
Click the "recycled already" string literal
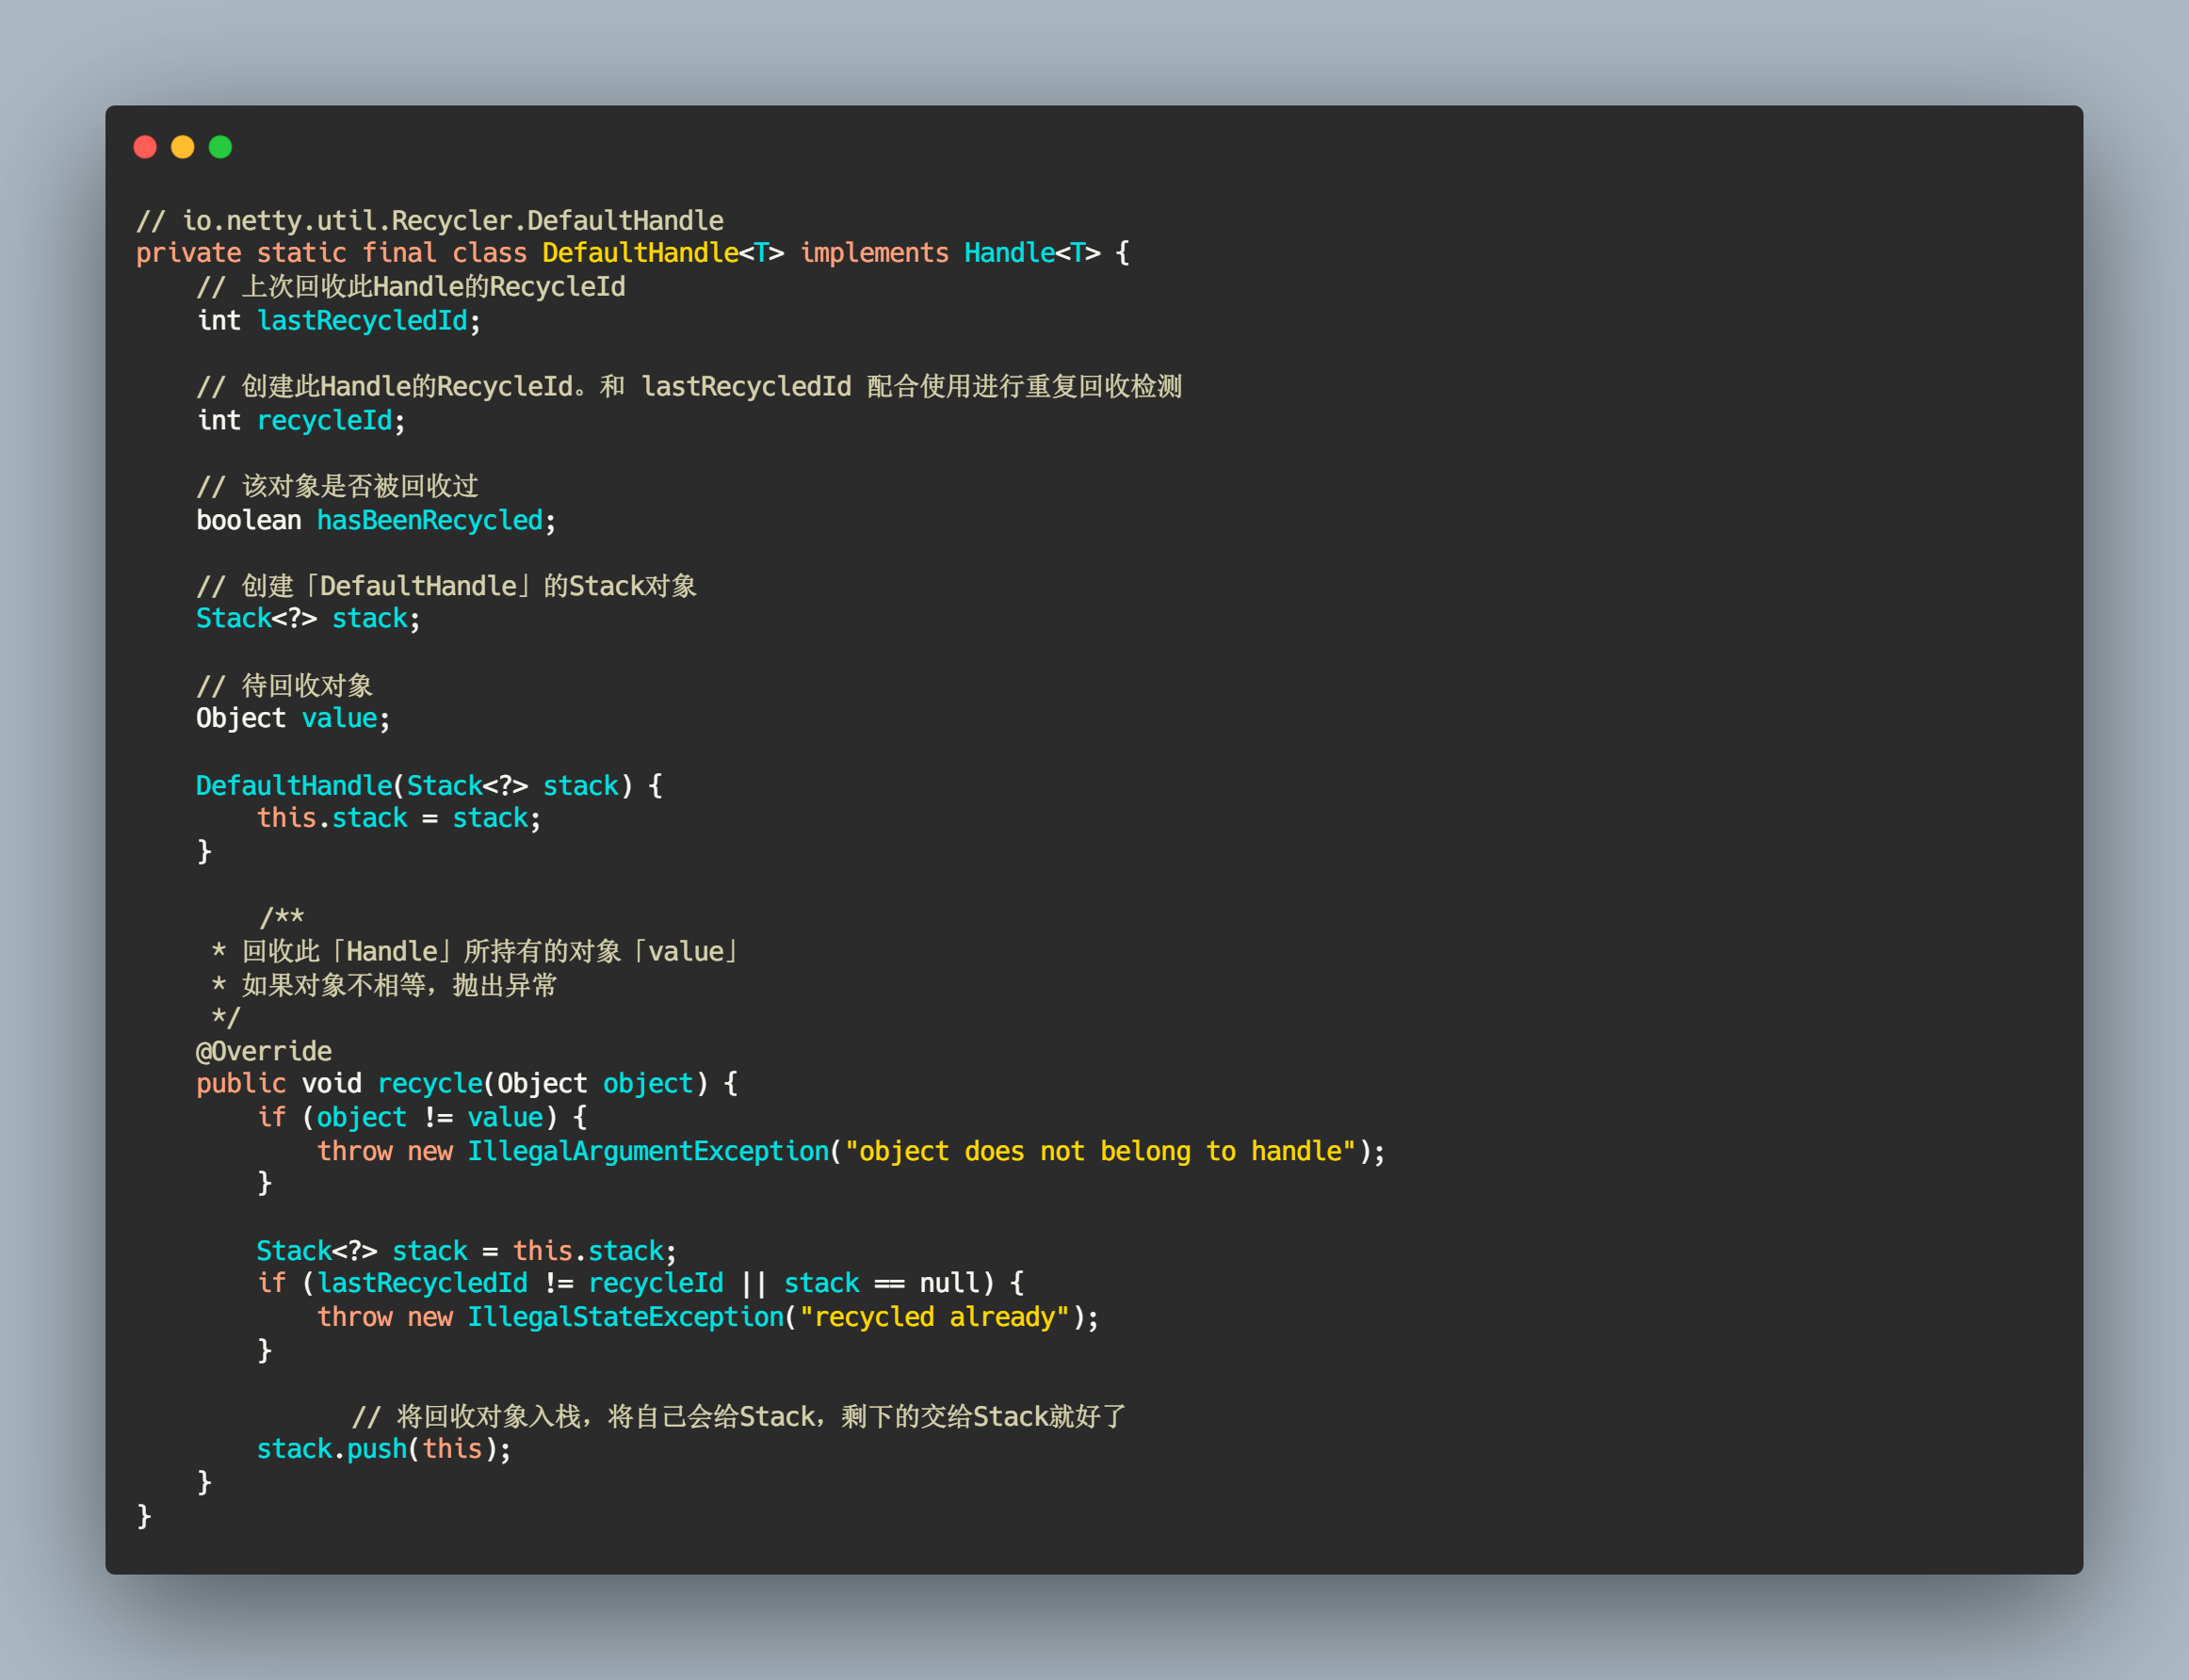(934, 1317)
